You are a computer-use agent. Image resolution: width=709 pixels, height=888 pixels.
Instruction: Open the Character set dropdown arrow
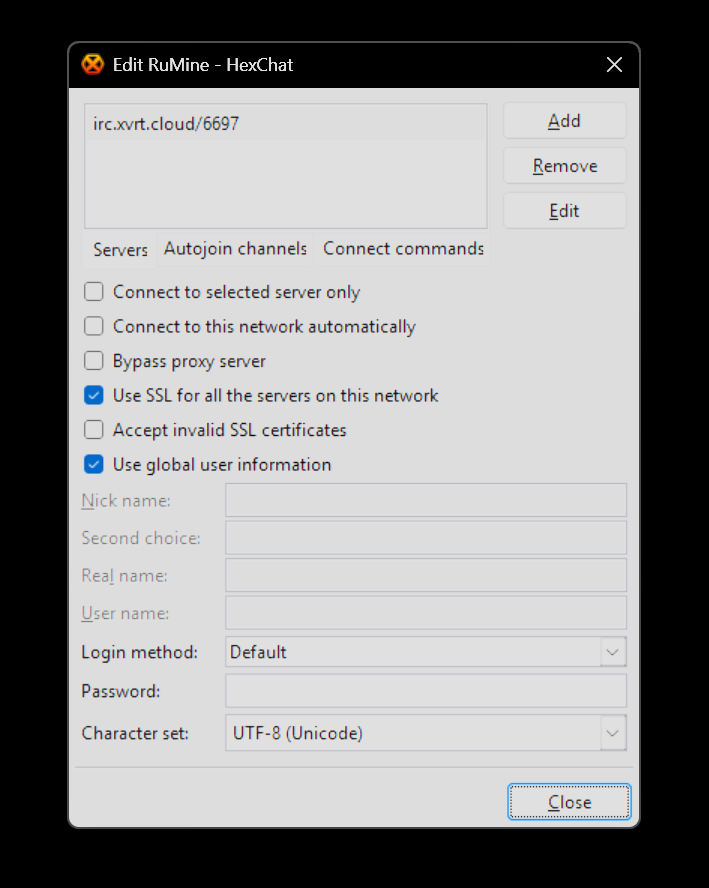click(x=613, y=733)
